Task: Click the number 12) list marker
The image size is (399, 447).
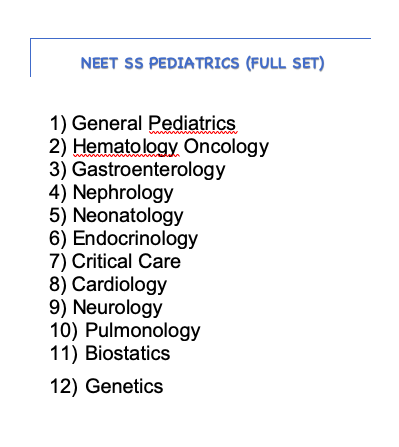Action: click(x=63, y=387)
